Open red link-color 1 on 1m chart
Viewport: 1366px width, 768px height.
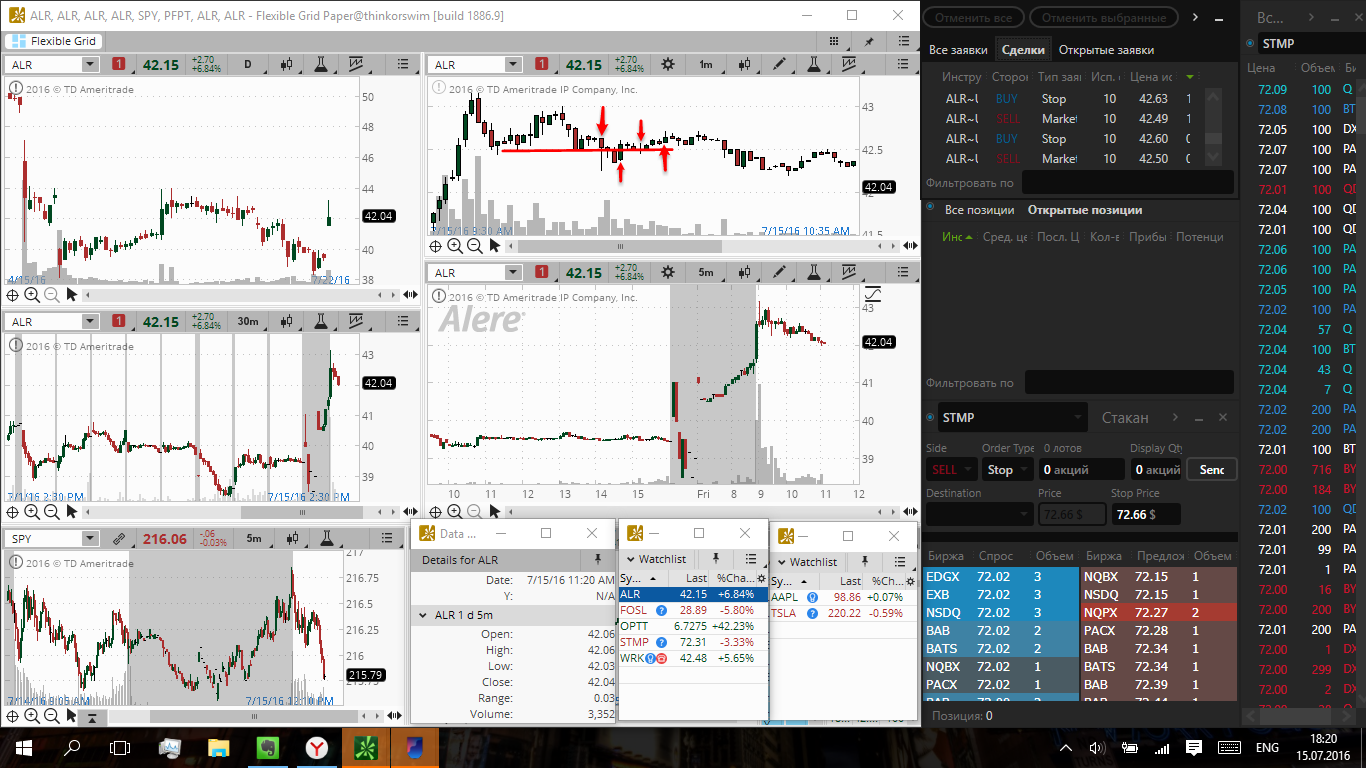point(541,64)
